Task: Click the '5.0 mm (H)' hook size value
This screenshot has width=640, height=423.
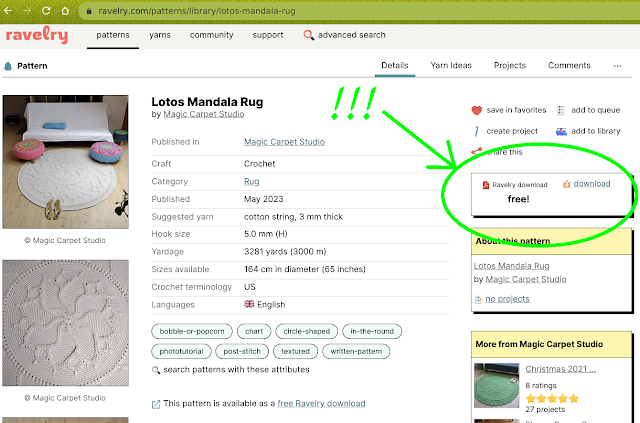Action: coord(266,234)
